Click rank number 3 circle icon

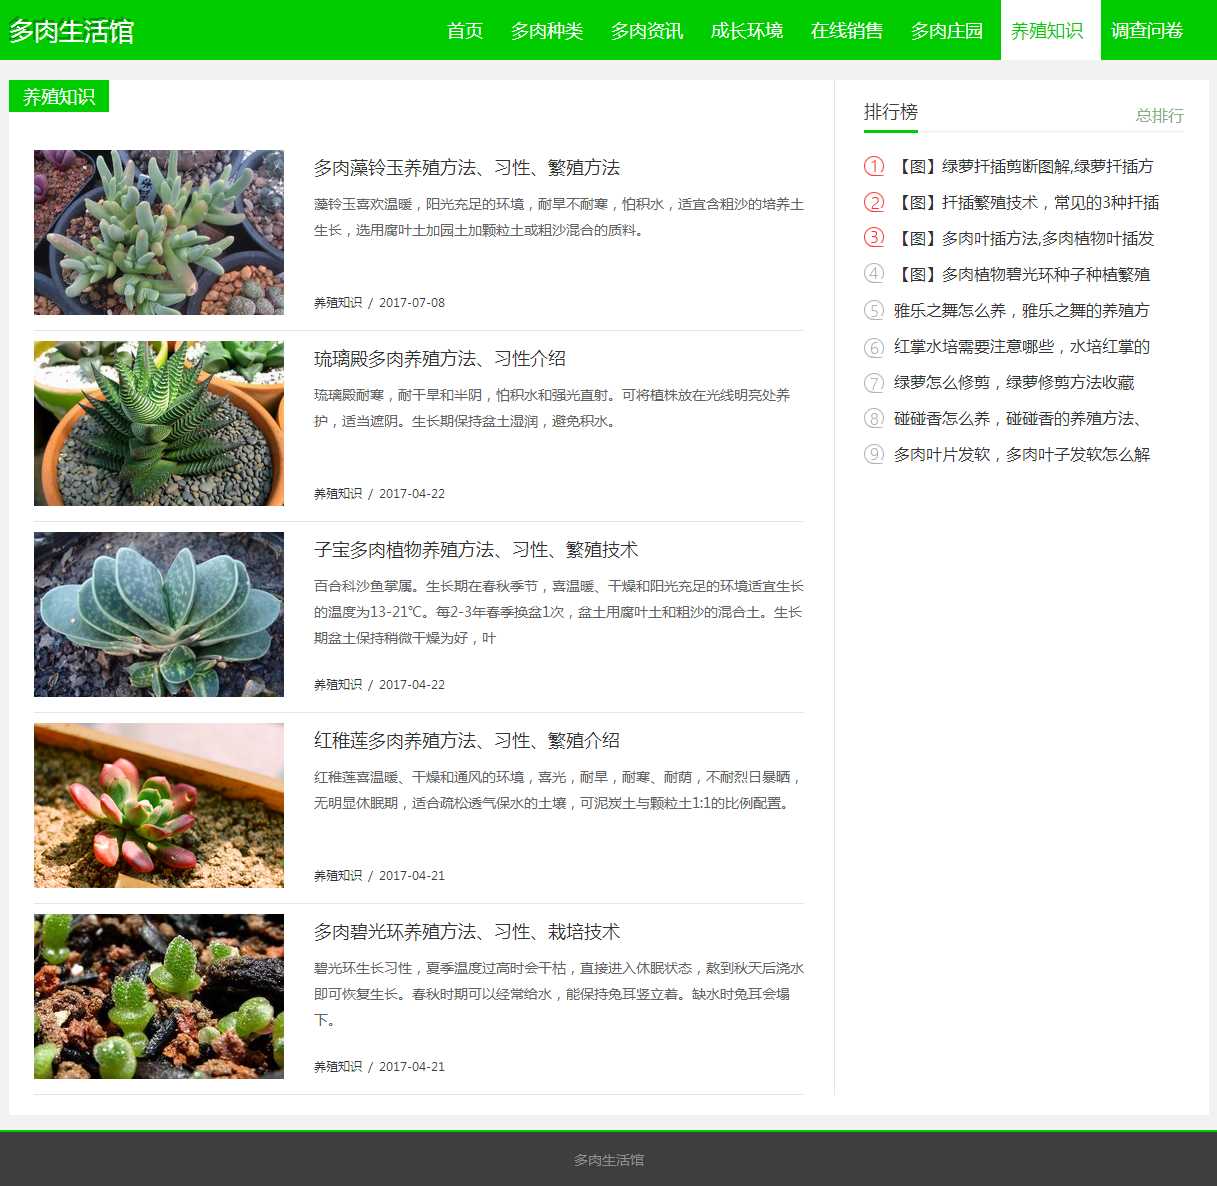coord(874,238)
